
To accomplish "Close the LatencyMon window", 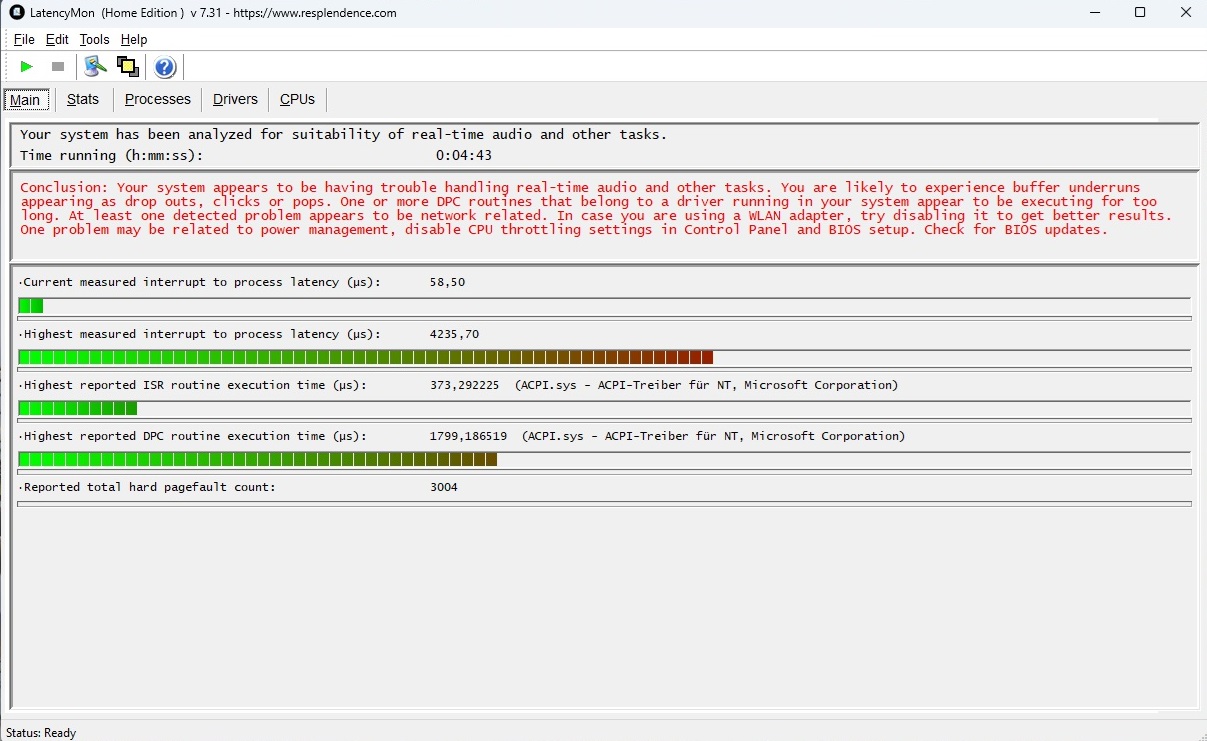I will pyautogui.click(x=1185, y=13).
